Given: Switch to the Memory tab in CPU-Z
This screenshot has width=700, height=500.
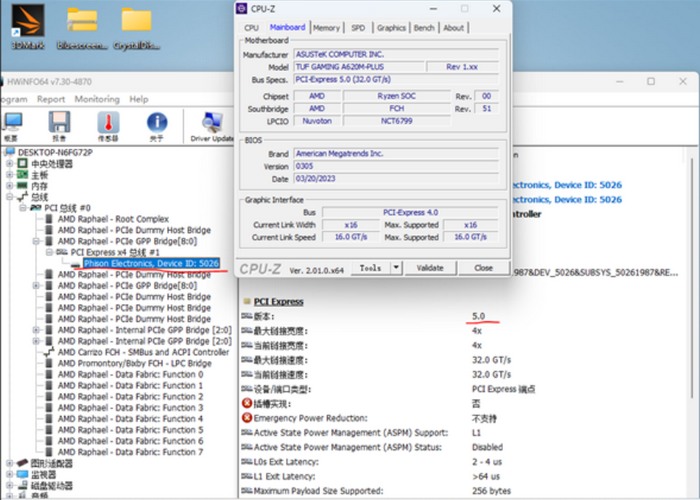Looking at the screenshot, I should coord(326,28).
